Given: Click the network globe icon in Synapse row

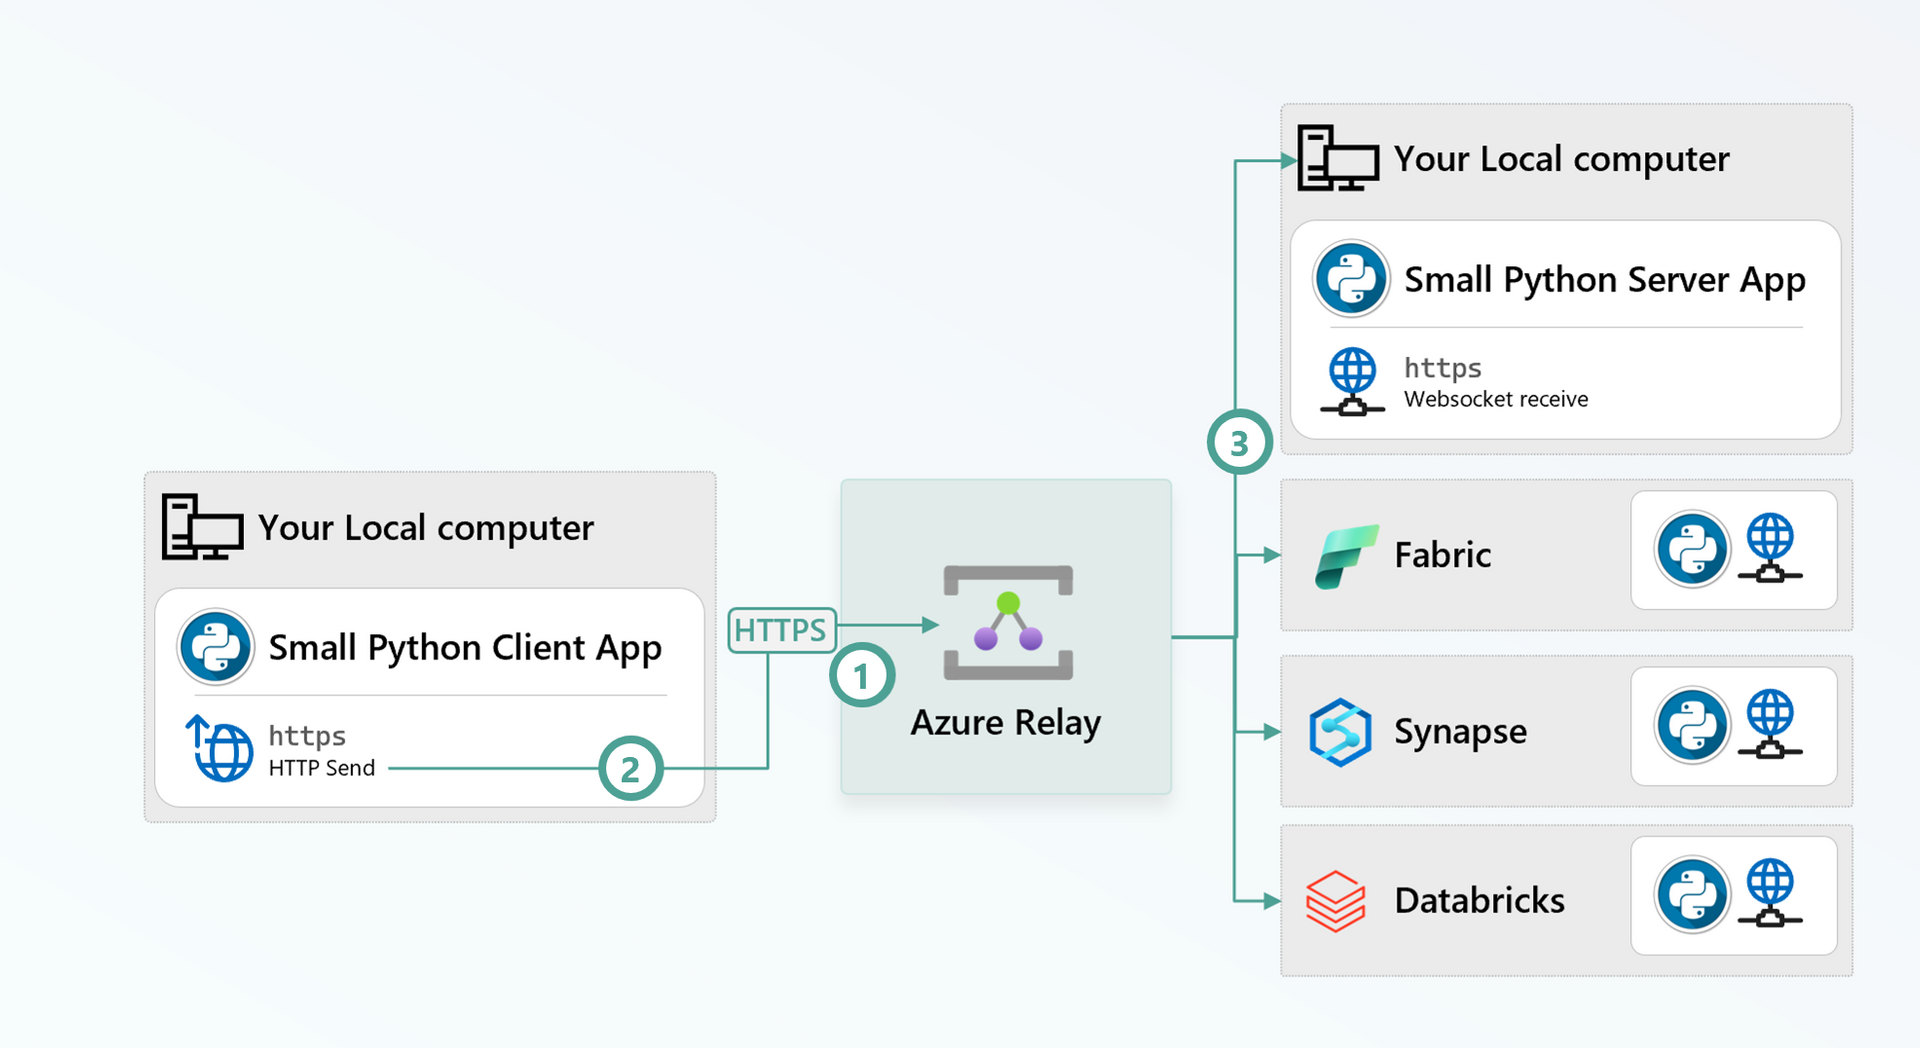Looking at the screenshot, I should (x=1770, y=724).
